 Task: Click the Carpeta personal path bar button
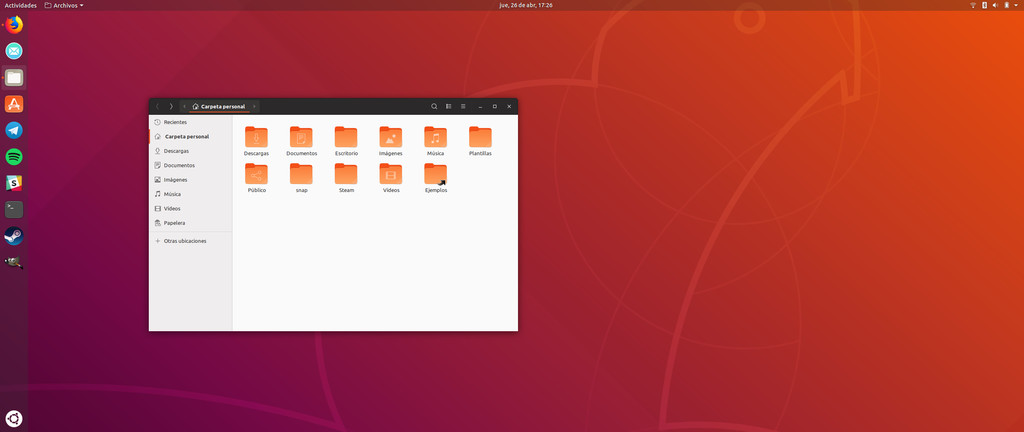click(219, 106)
